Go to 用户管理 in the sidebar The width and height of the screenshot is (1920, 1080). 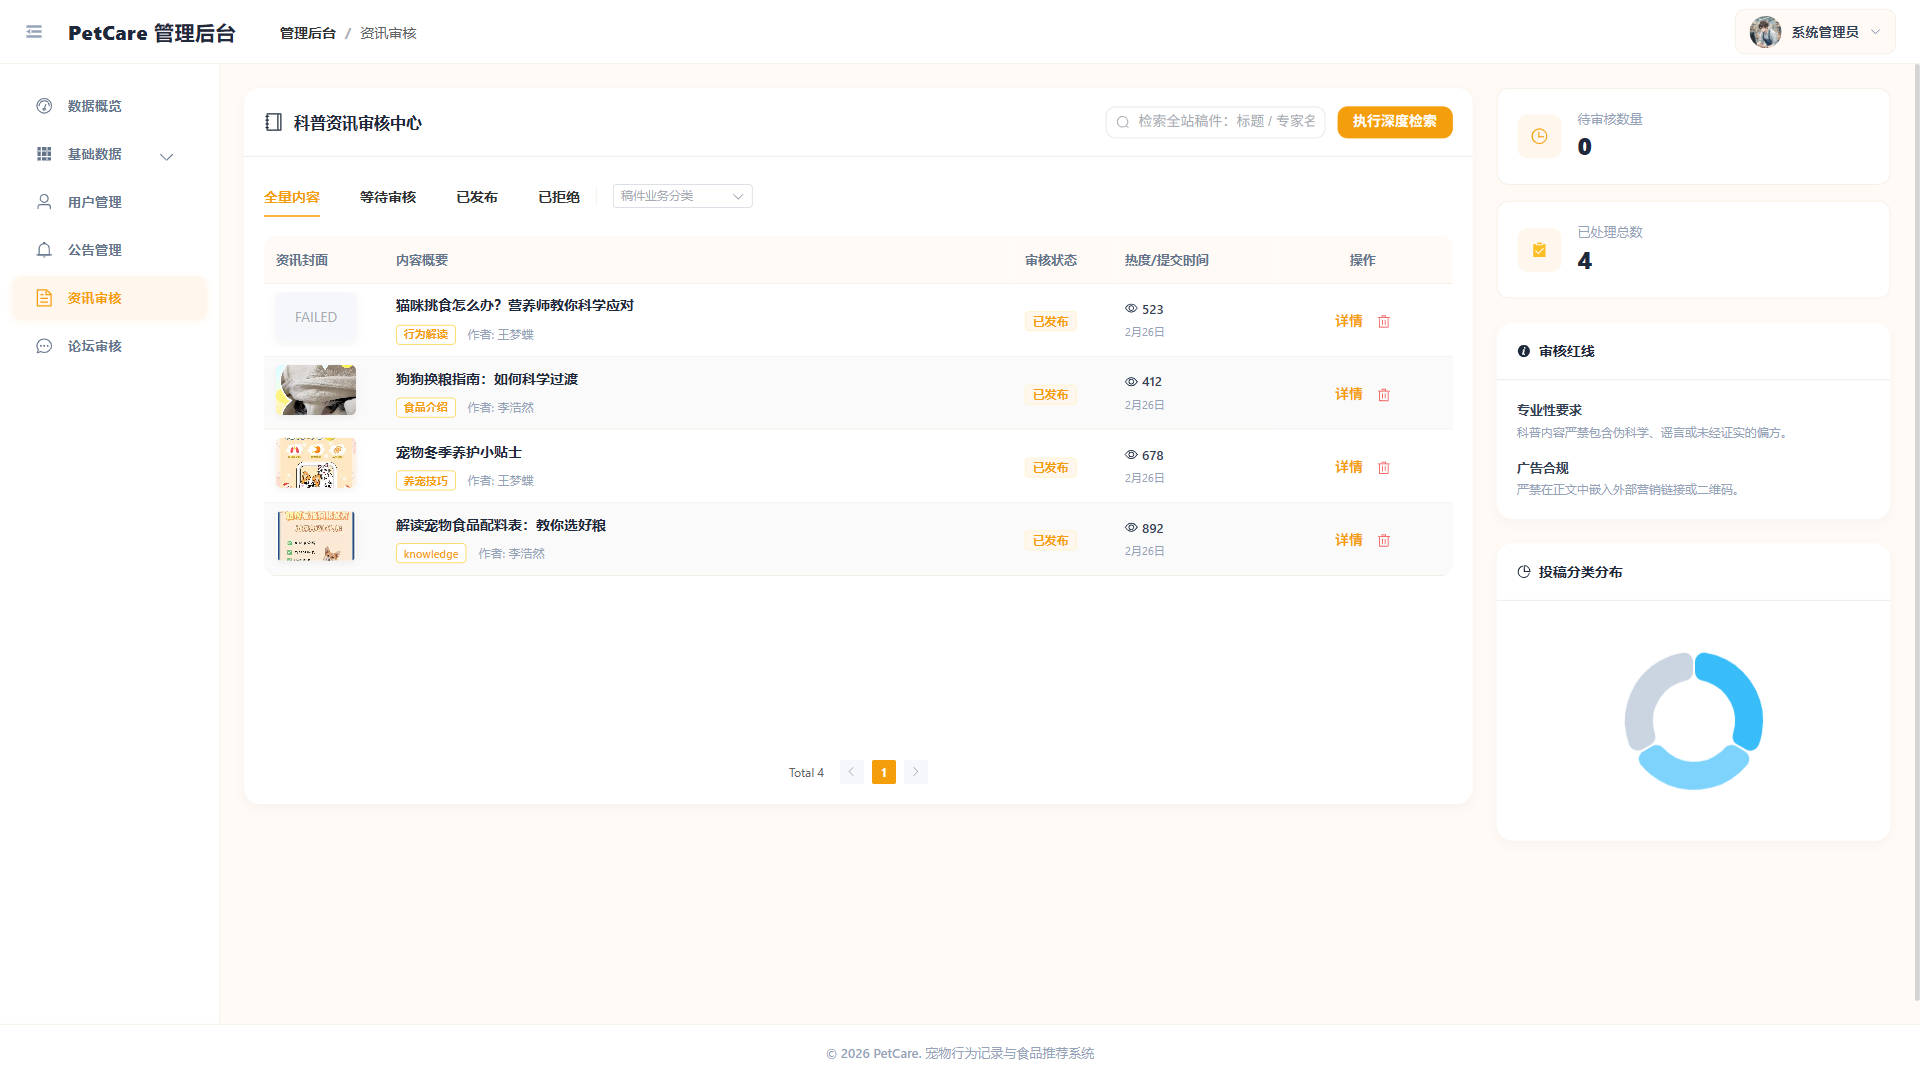point(109,202)
